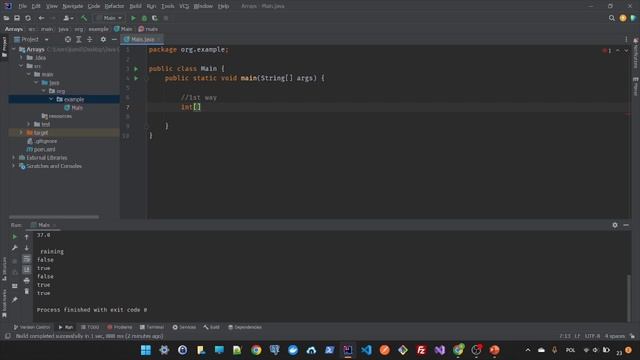Open the Navigate menu
Image resolution: width=640 pixels, height=360 pixels.
[x=72, y=6]
